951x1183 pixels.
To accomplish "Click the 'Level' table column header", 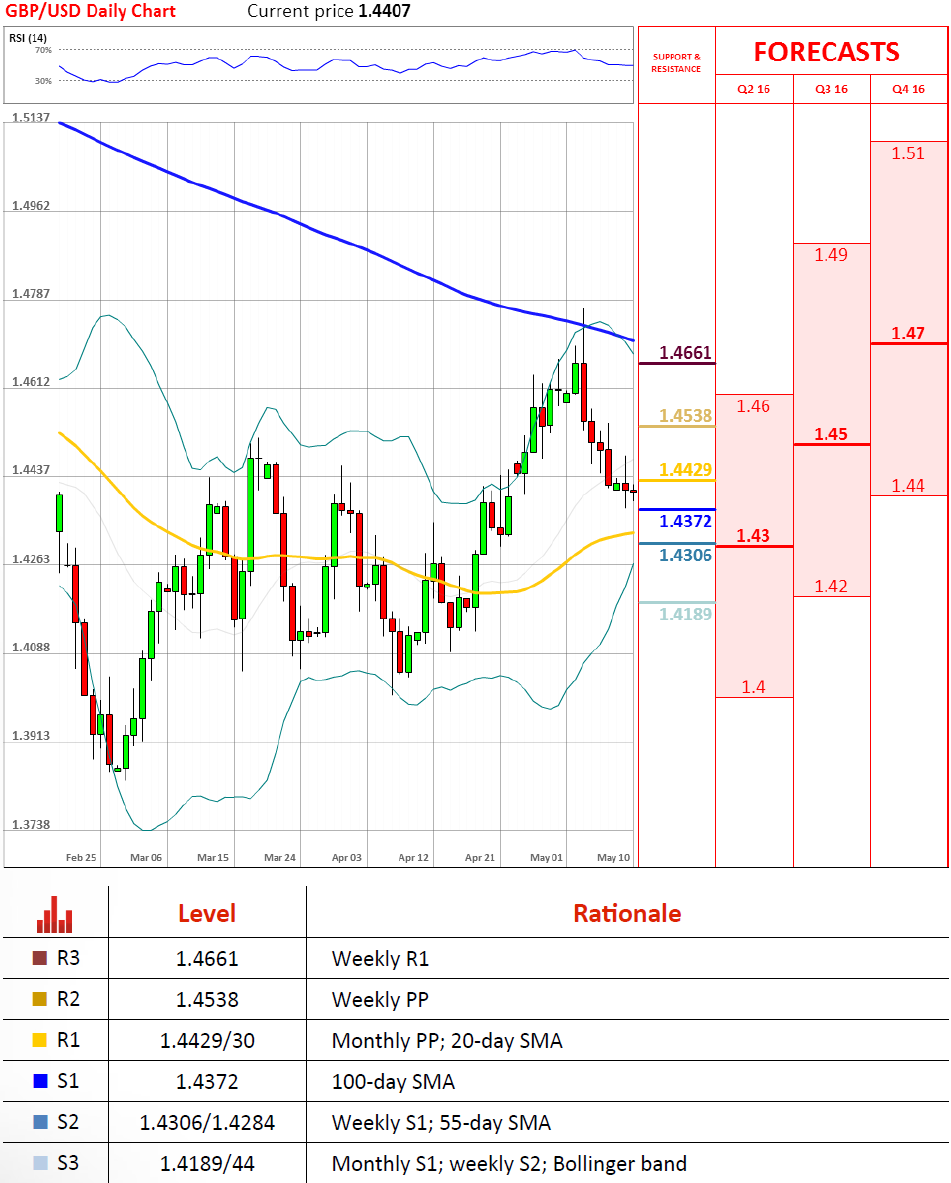I will [207, 914].
